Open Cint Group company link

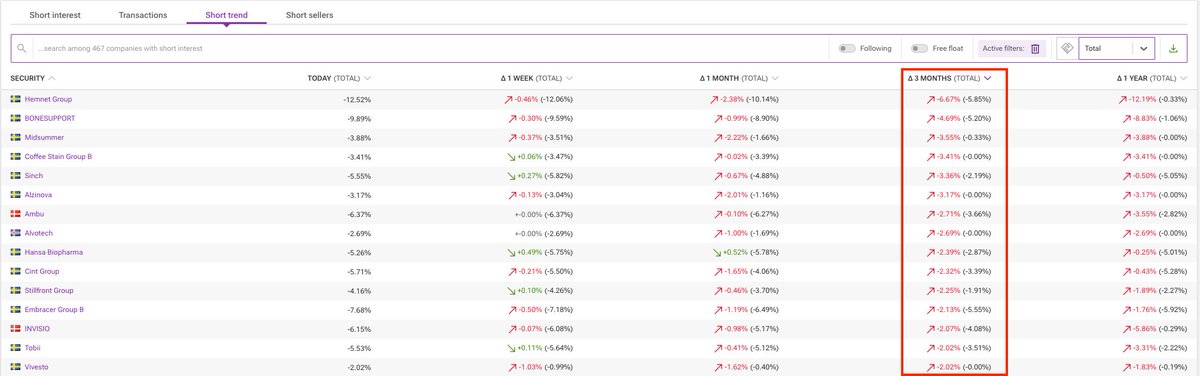(x=42, y=271)
